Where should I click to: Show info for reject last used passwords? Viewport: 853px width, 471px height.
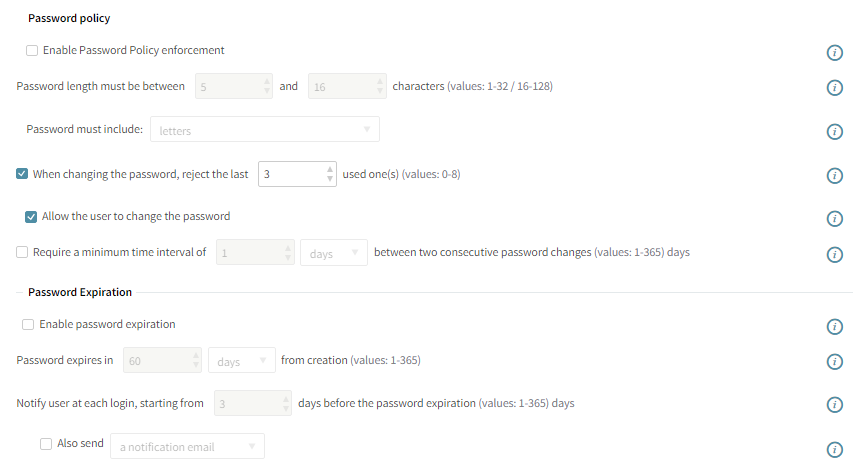[834, 176]
